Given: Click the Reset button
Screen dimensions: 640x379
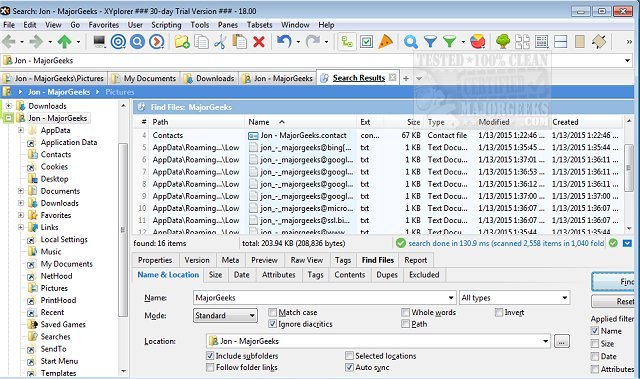Looking at the screenshot, I should click(614, 301).
